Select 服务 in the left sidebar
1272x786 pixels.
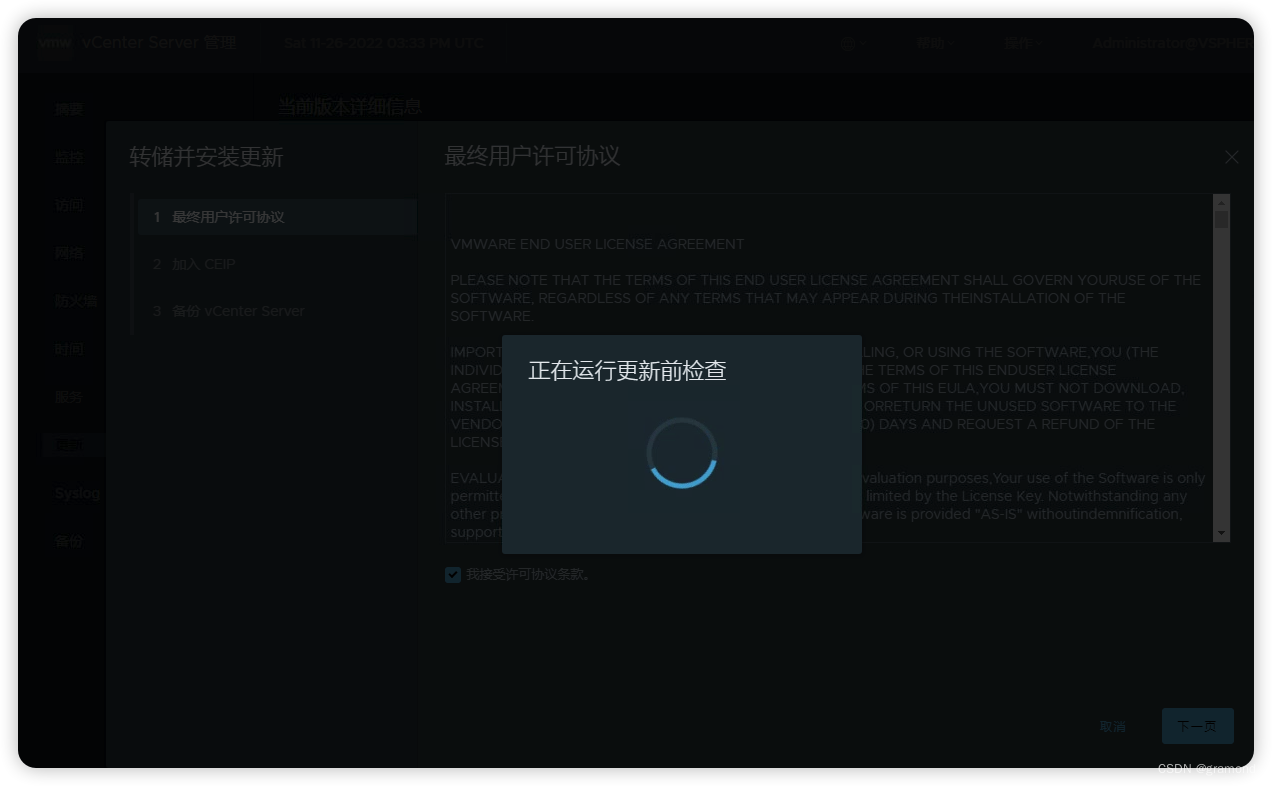[69, 397]
